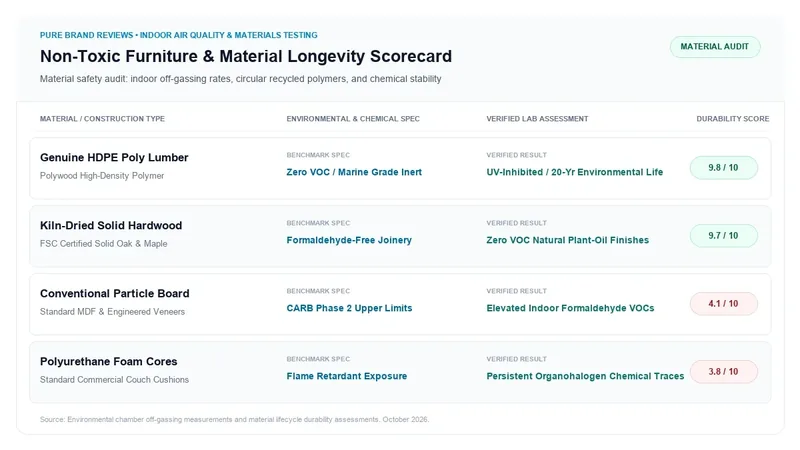Click the Verified Lab Assessment column header

[537, 119]
